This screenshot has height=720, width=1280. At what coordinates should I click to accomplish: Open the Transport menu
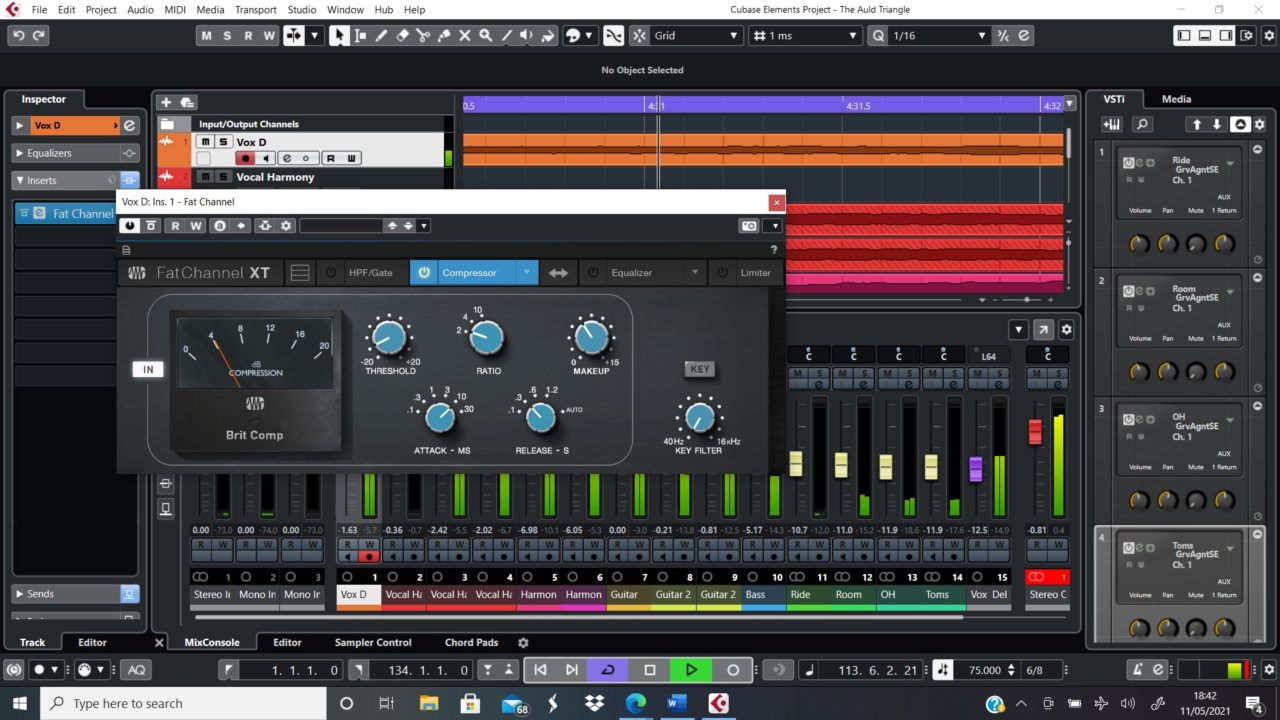(256, 9)
